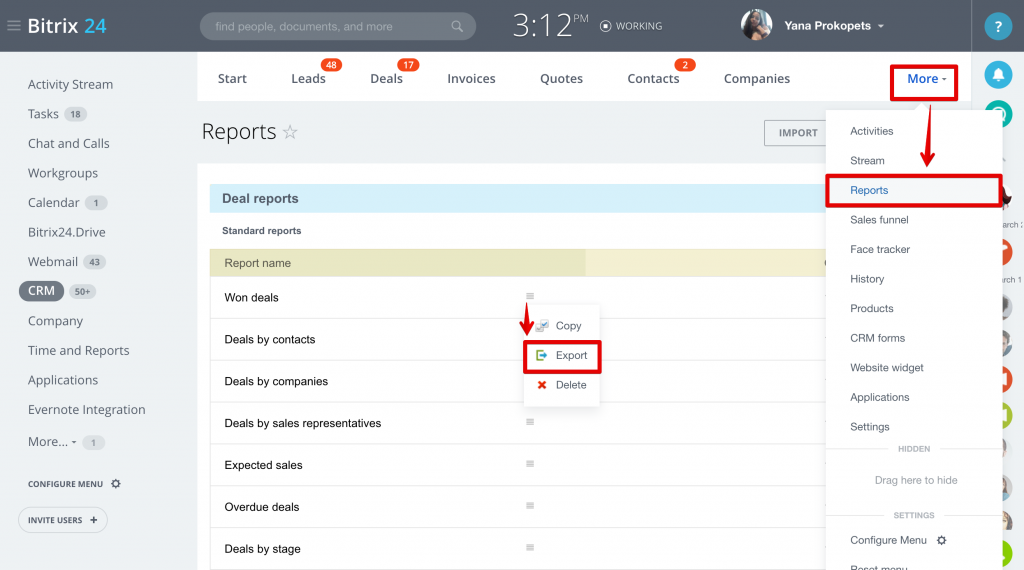Select Stream in the More menu
The width and height of the screenshot is (1024, 570).
coord(867,161)
